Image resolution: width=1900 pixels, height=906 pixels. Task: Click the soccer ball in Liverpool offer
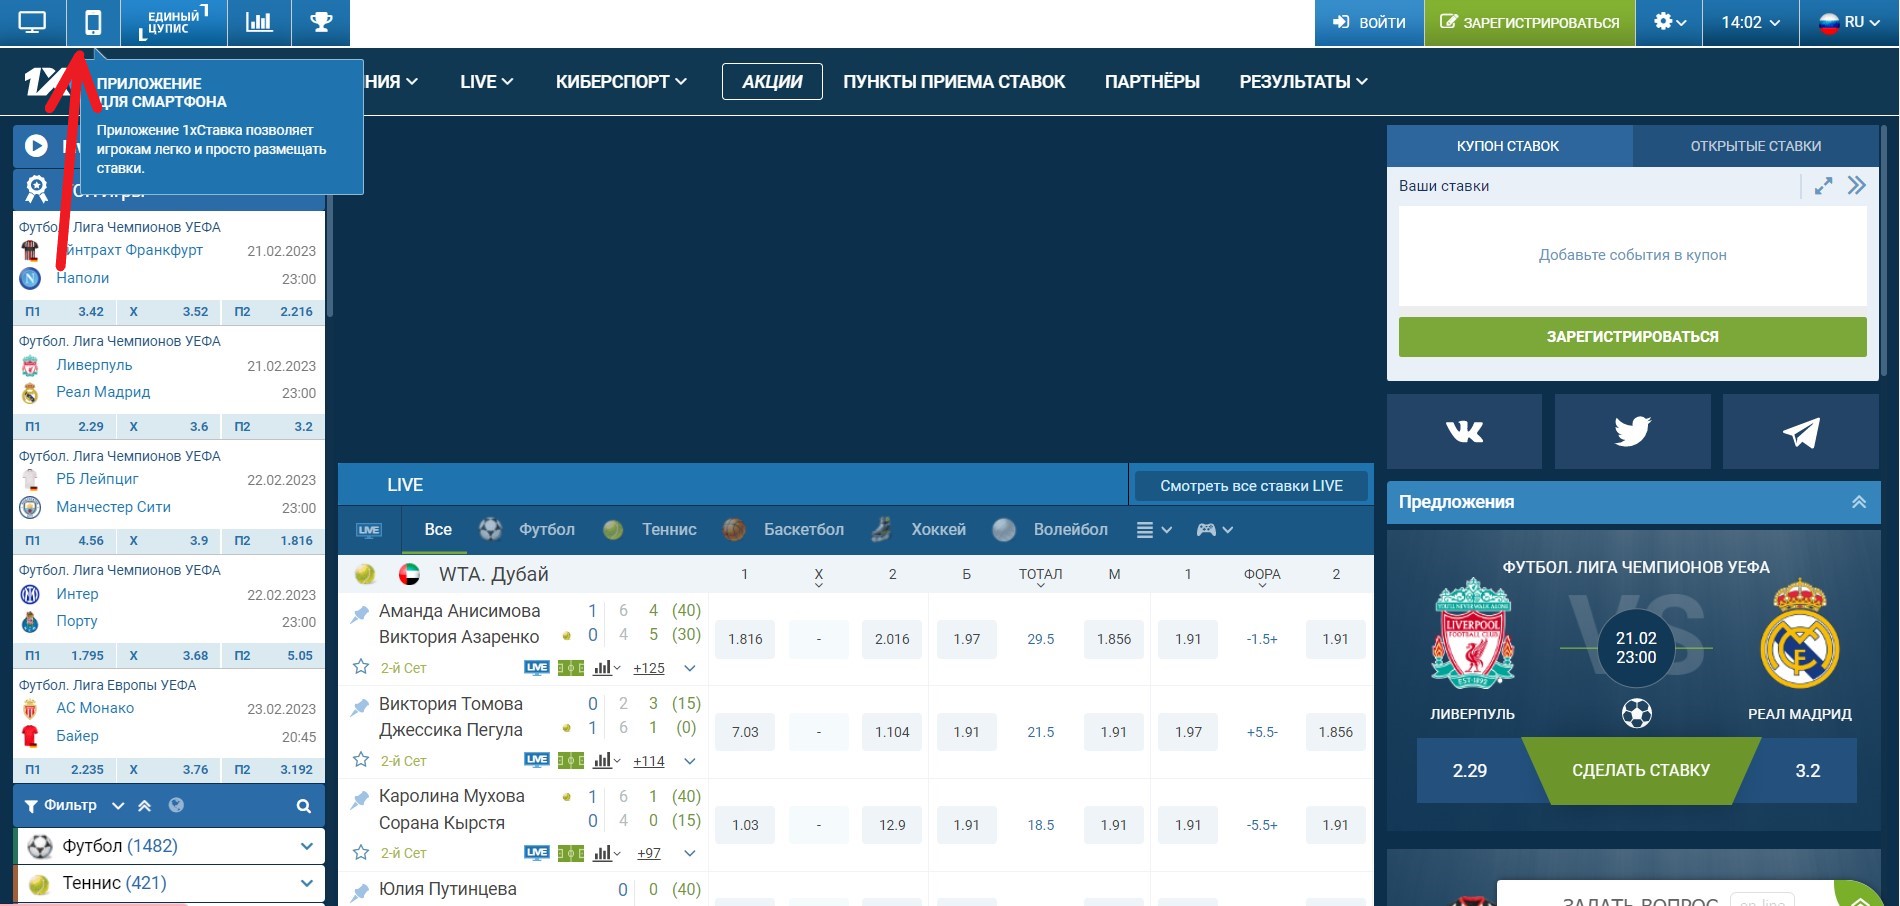[1636, 713]
